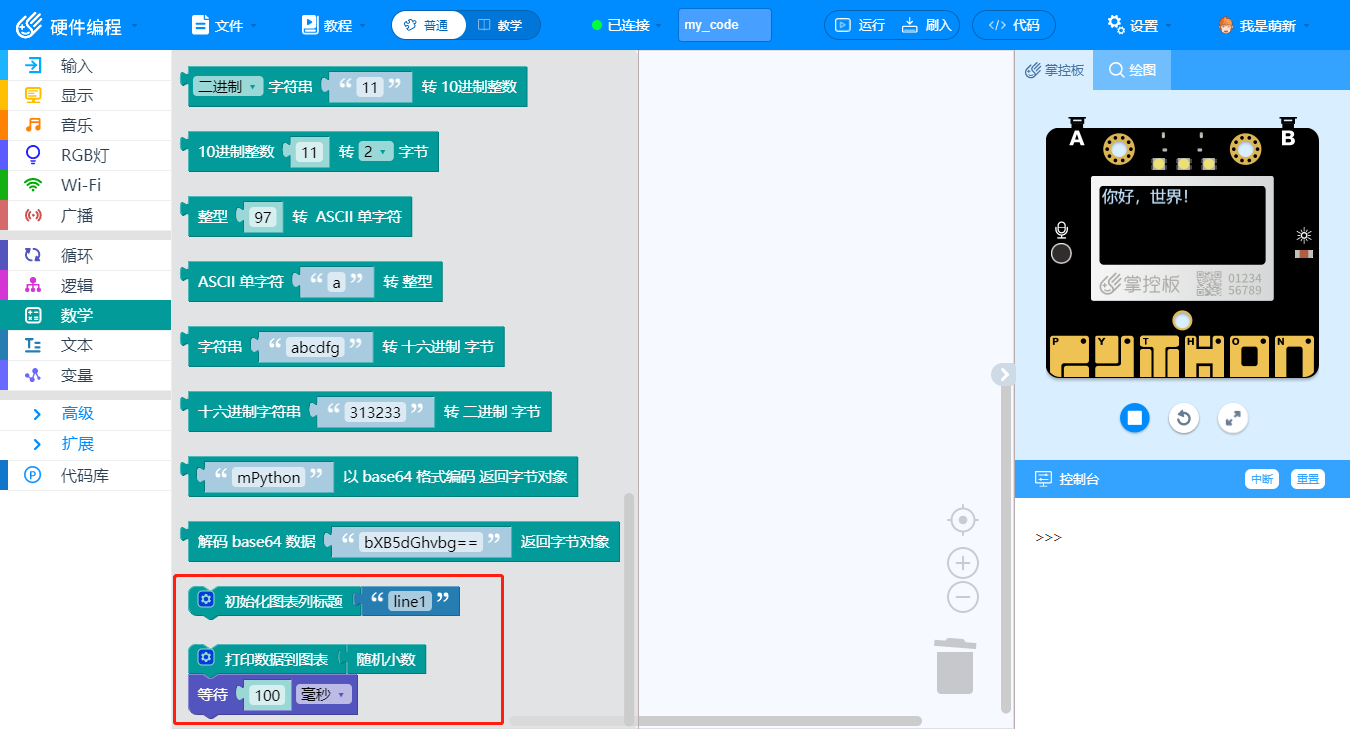Open the 代码 code view
Image resolution: width=1350 pixels, height=729 pixels.
[1013, 25]
